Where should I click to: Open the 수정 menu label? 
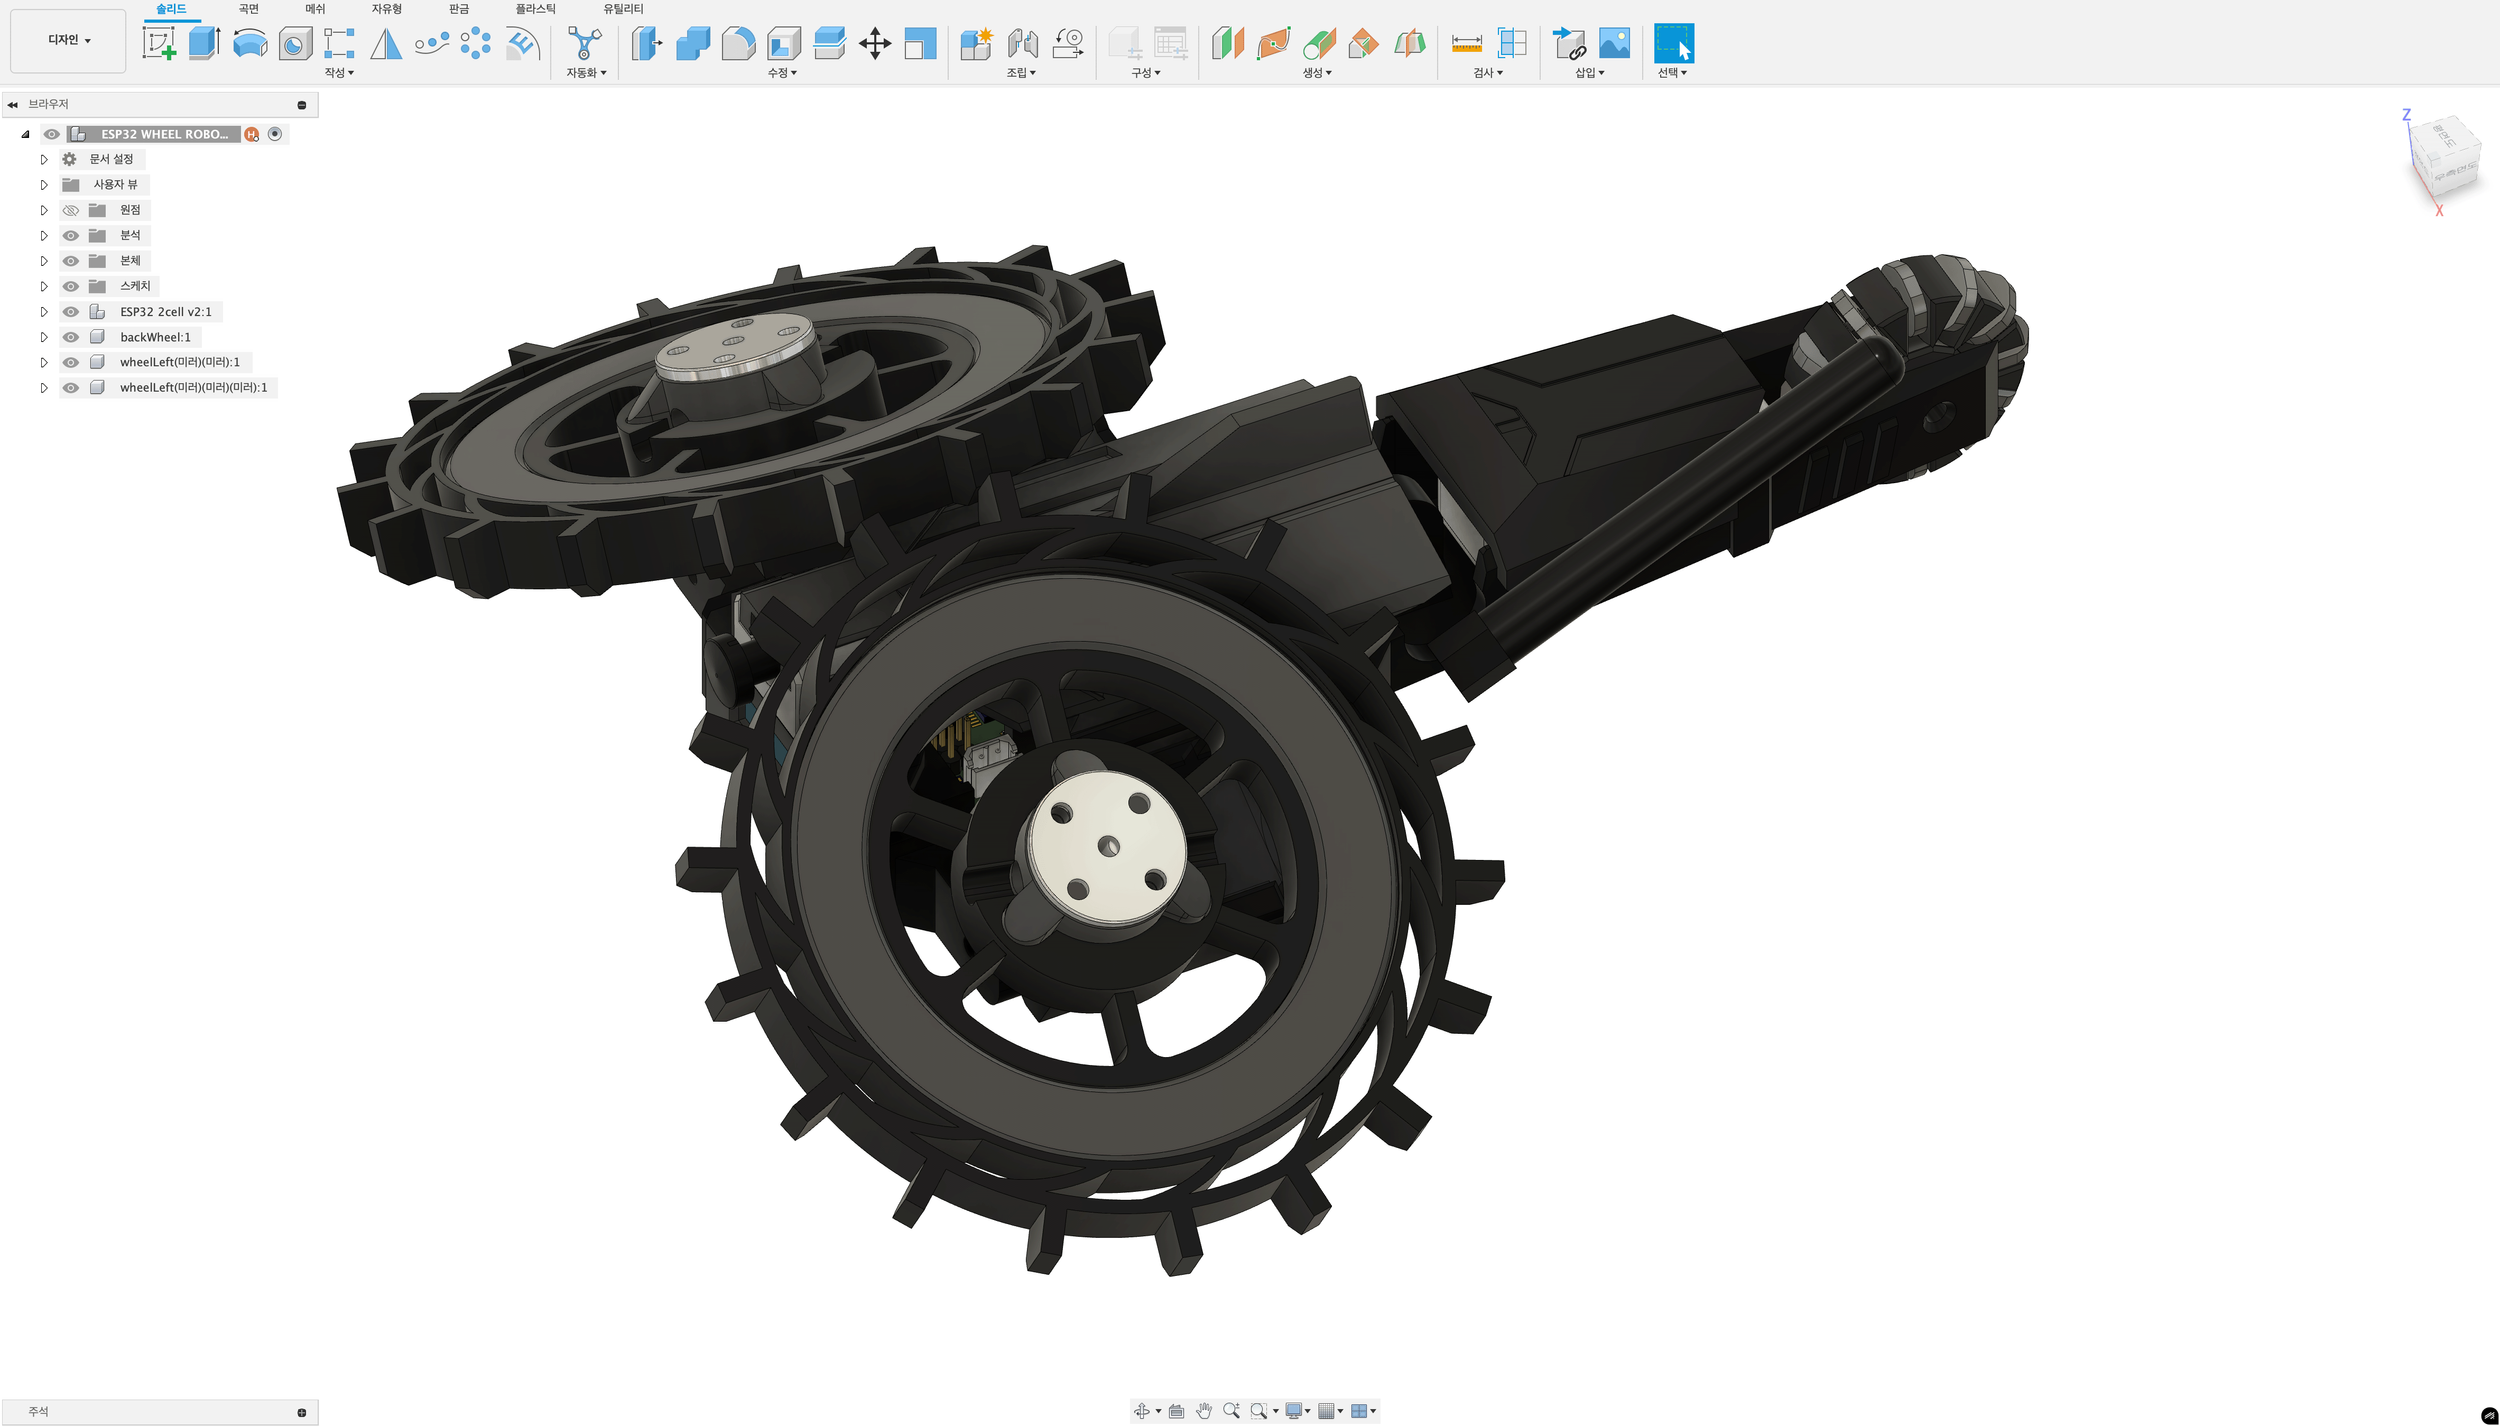(x=782, y=73)
